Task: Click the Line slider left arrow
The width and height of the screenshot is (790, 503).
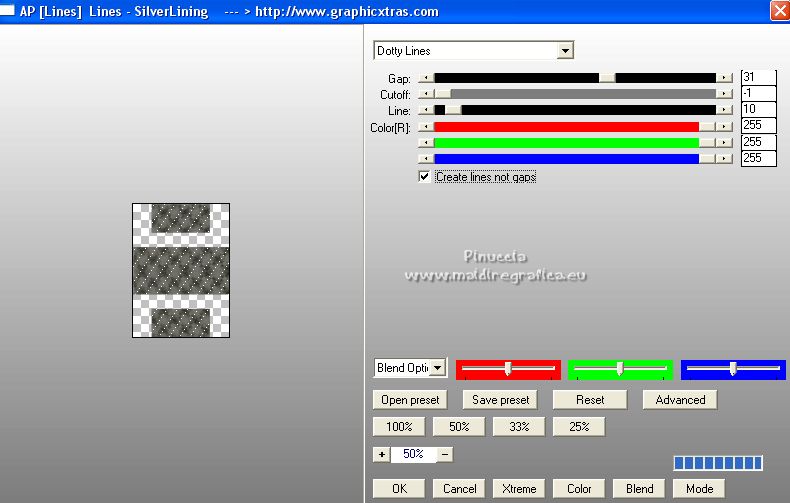Action: 426,110
